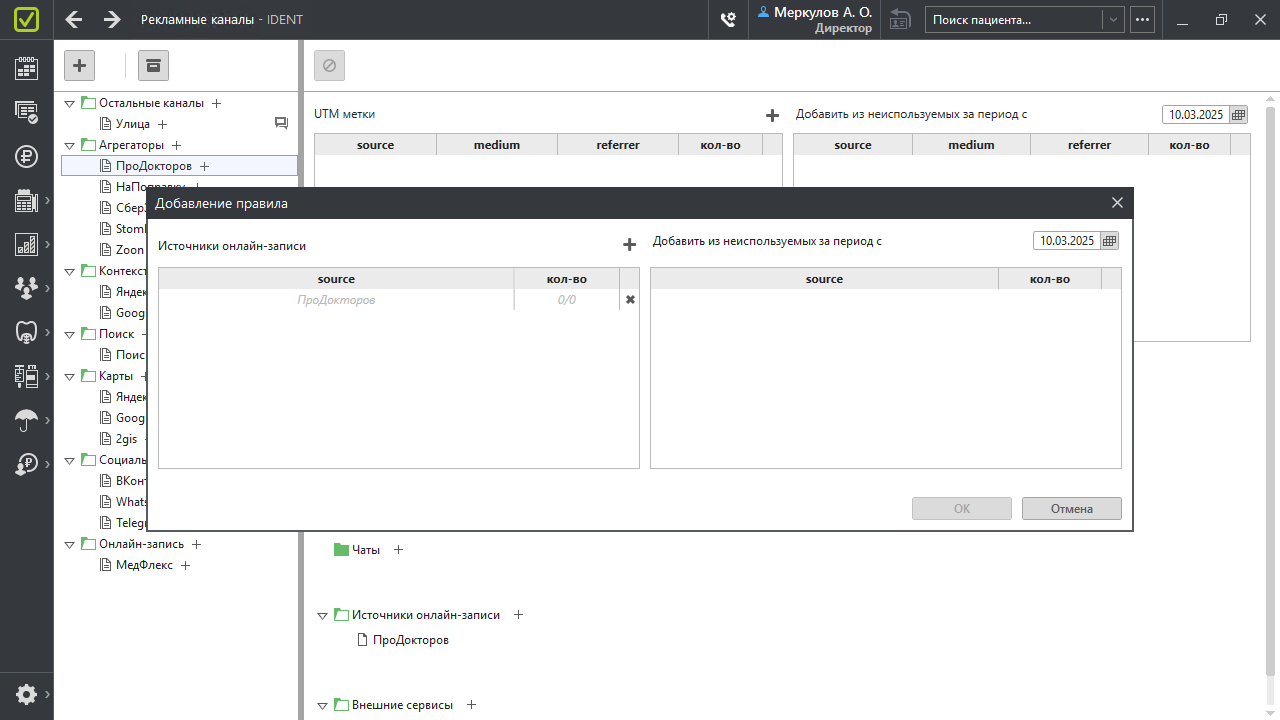The height and width of the screenshot is (720, 1280).
Task: Open the schedule calendar sidebar icon
Action: tap(27, 68)
